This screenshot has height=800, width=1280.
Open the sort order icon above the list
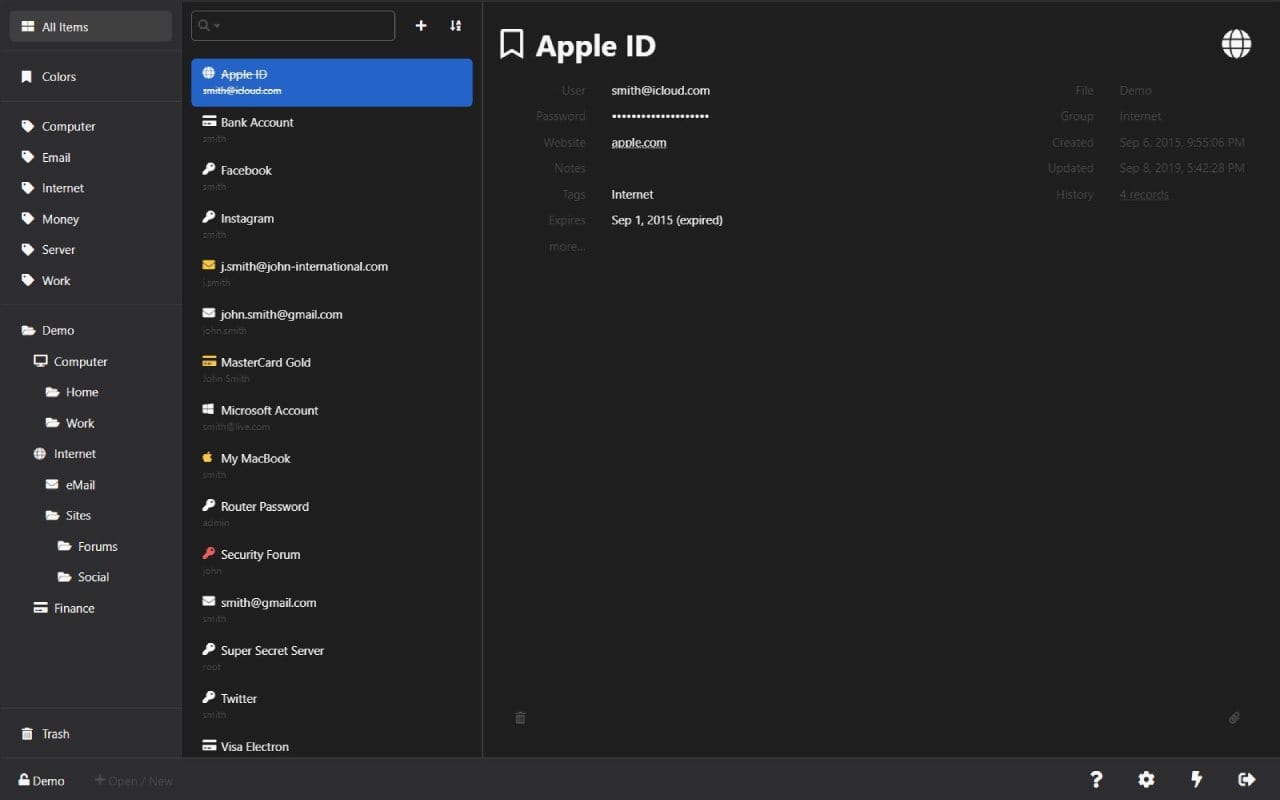(455, 25)
